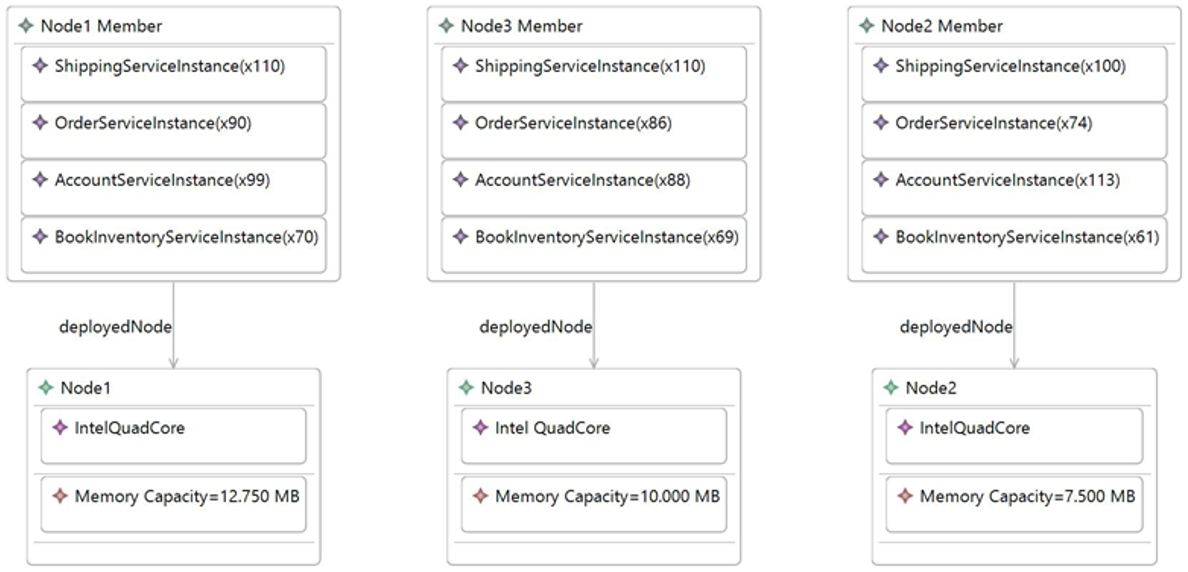Click the magenta icon beside Intel QuadCore in Node3
1188x572 pixels.
click(x=480, y=428)
